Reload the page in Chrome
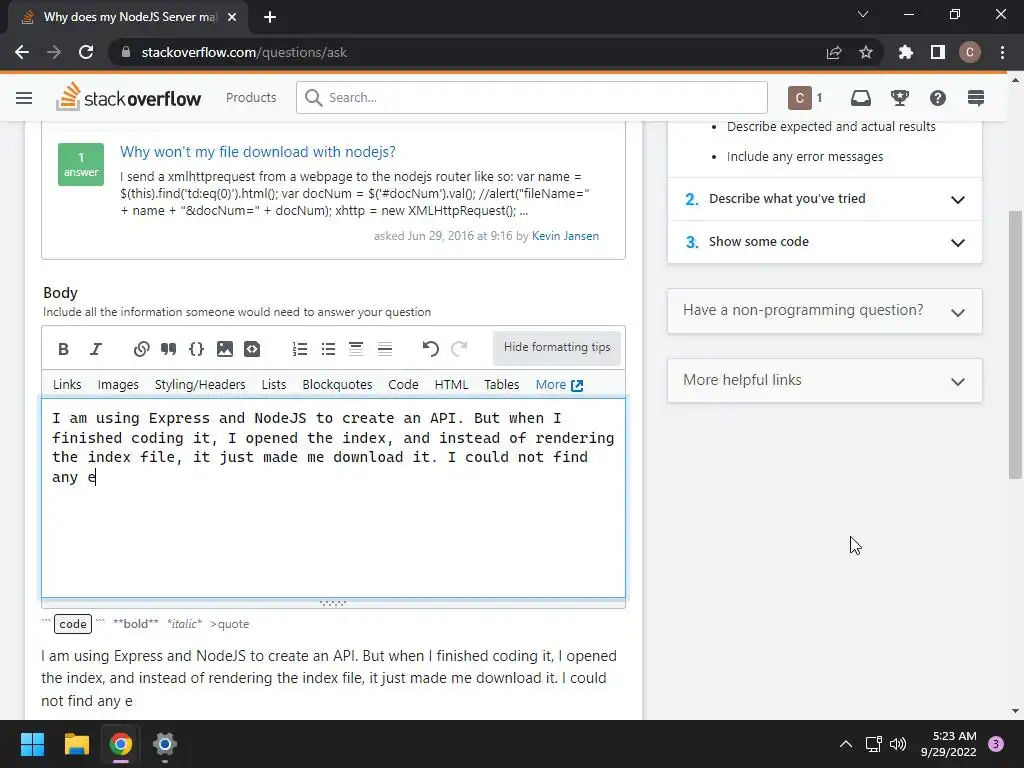This screenshot has height=768, width=1024. (86, 52)
